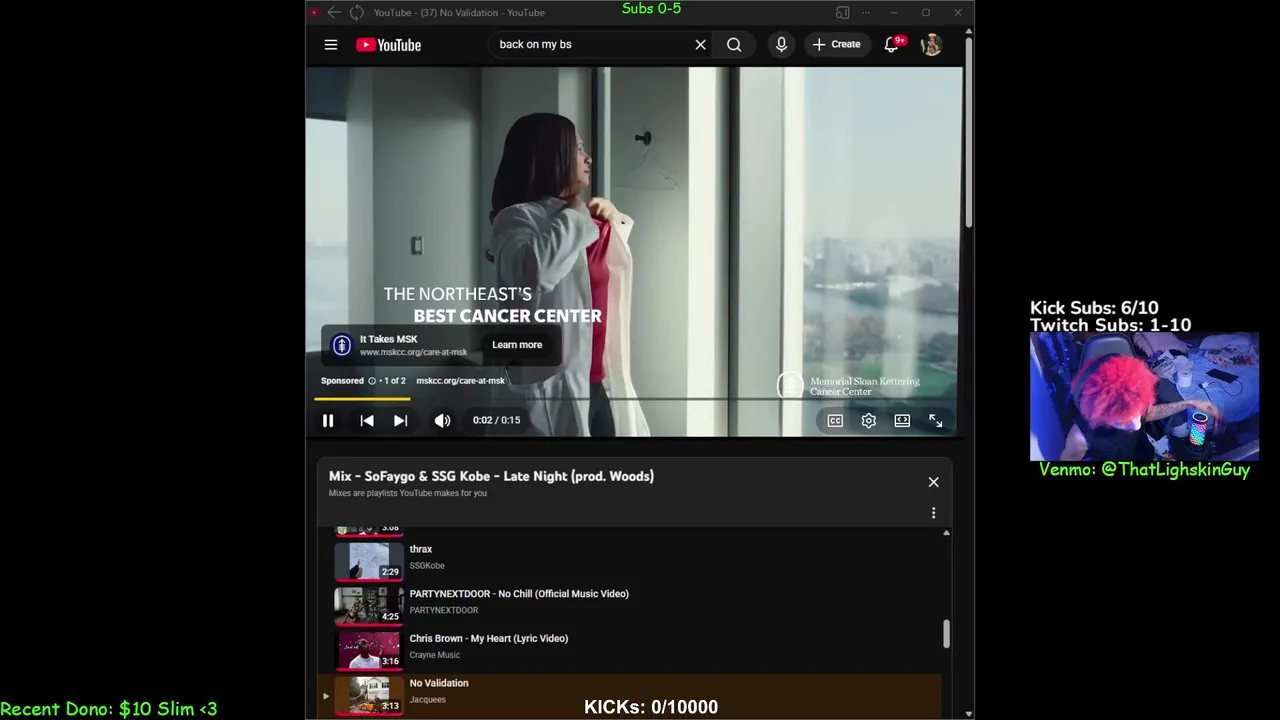Viewport: 1280px width, 720px height.
Task: Open the YouTube hamburger guide menu
Action: click(331, 45)
